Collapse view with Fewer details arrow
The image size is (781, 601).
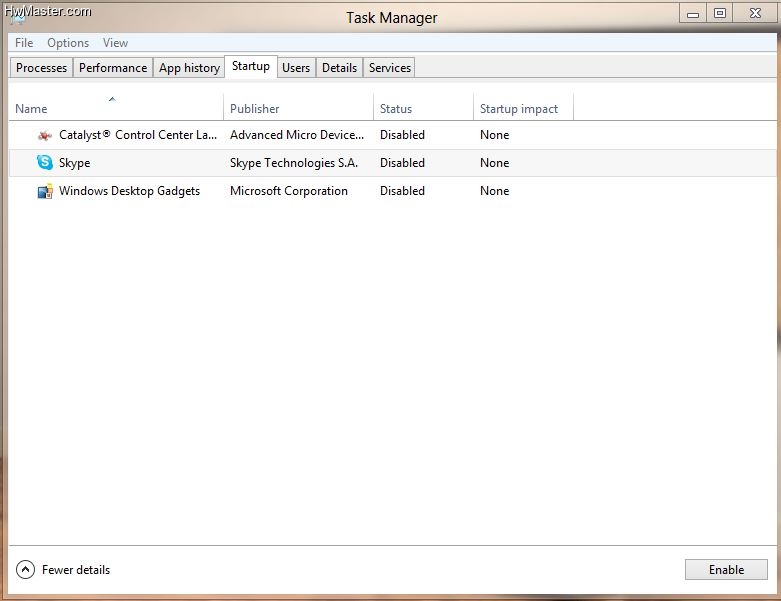pos(25,570)
